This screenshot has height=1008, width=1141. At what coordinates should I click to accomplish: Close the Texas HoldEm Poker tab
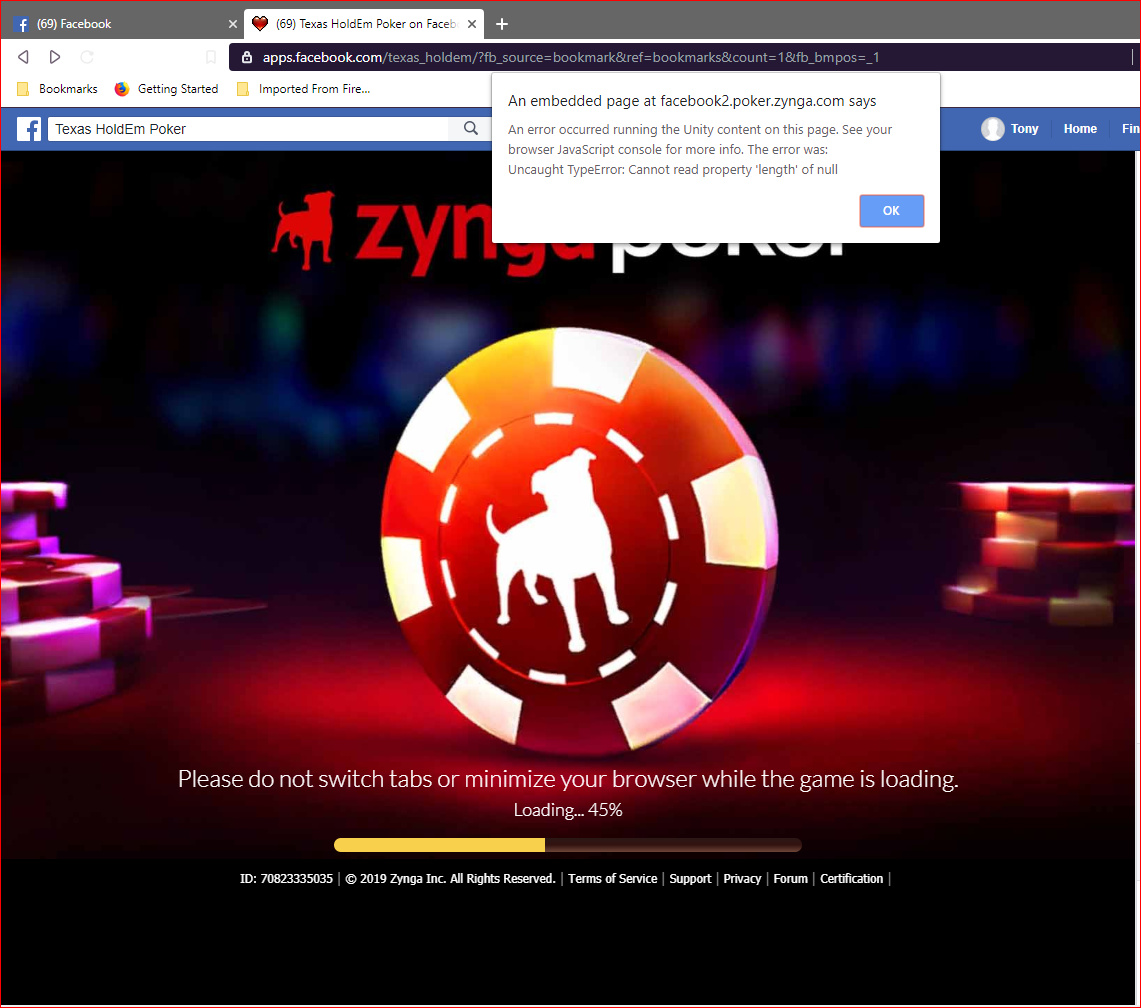pyautogui.click(x=472, y=24)
